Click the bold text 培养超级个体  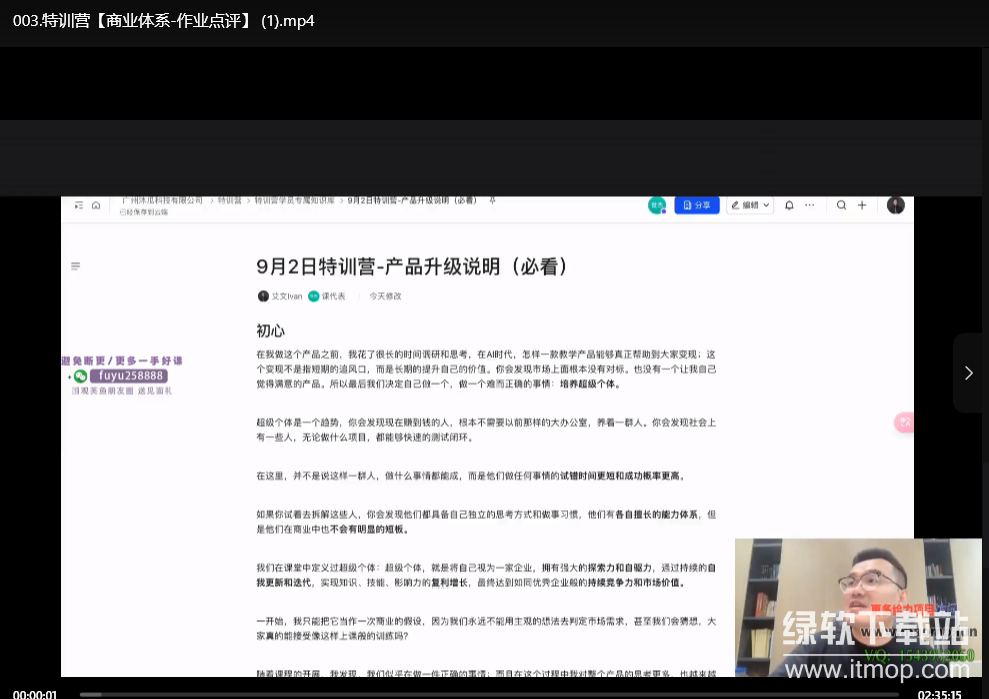[590, 384]
